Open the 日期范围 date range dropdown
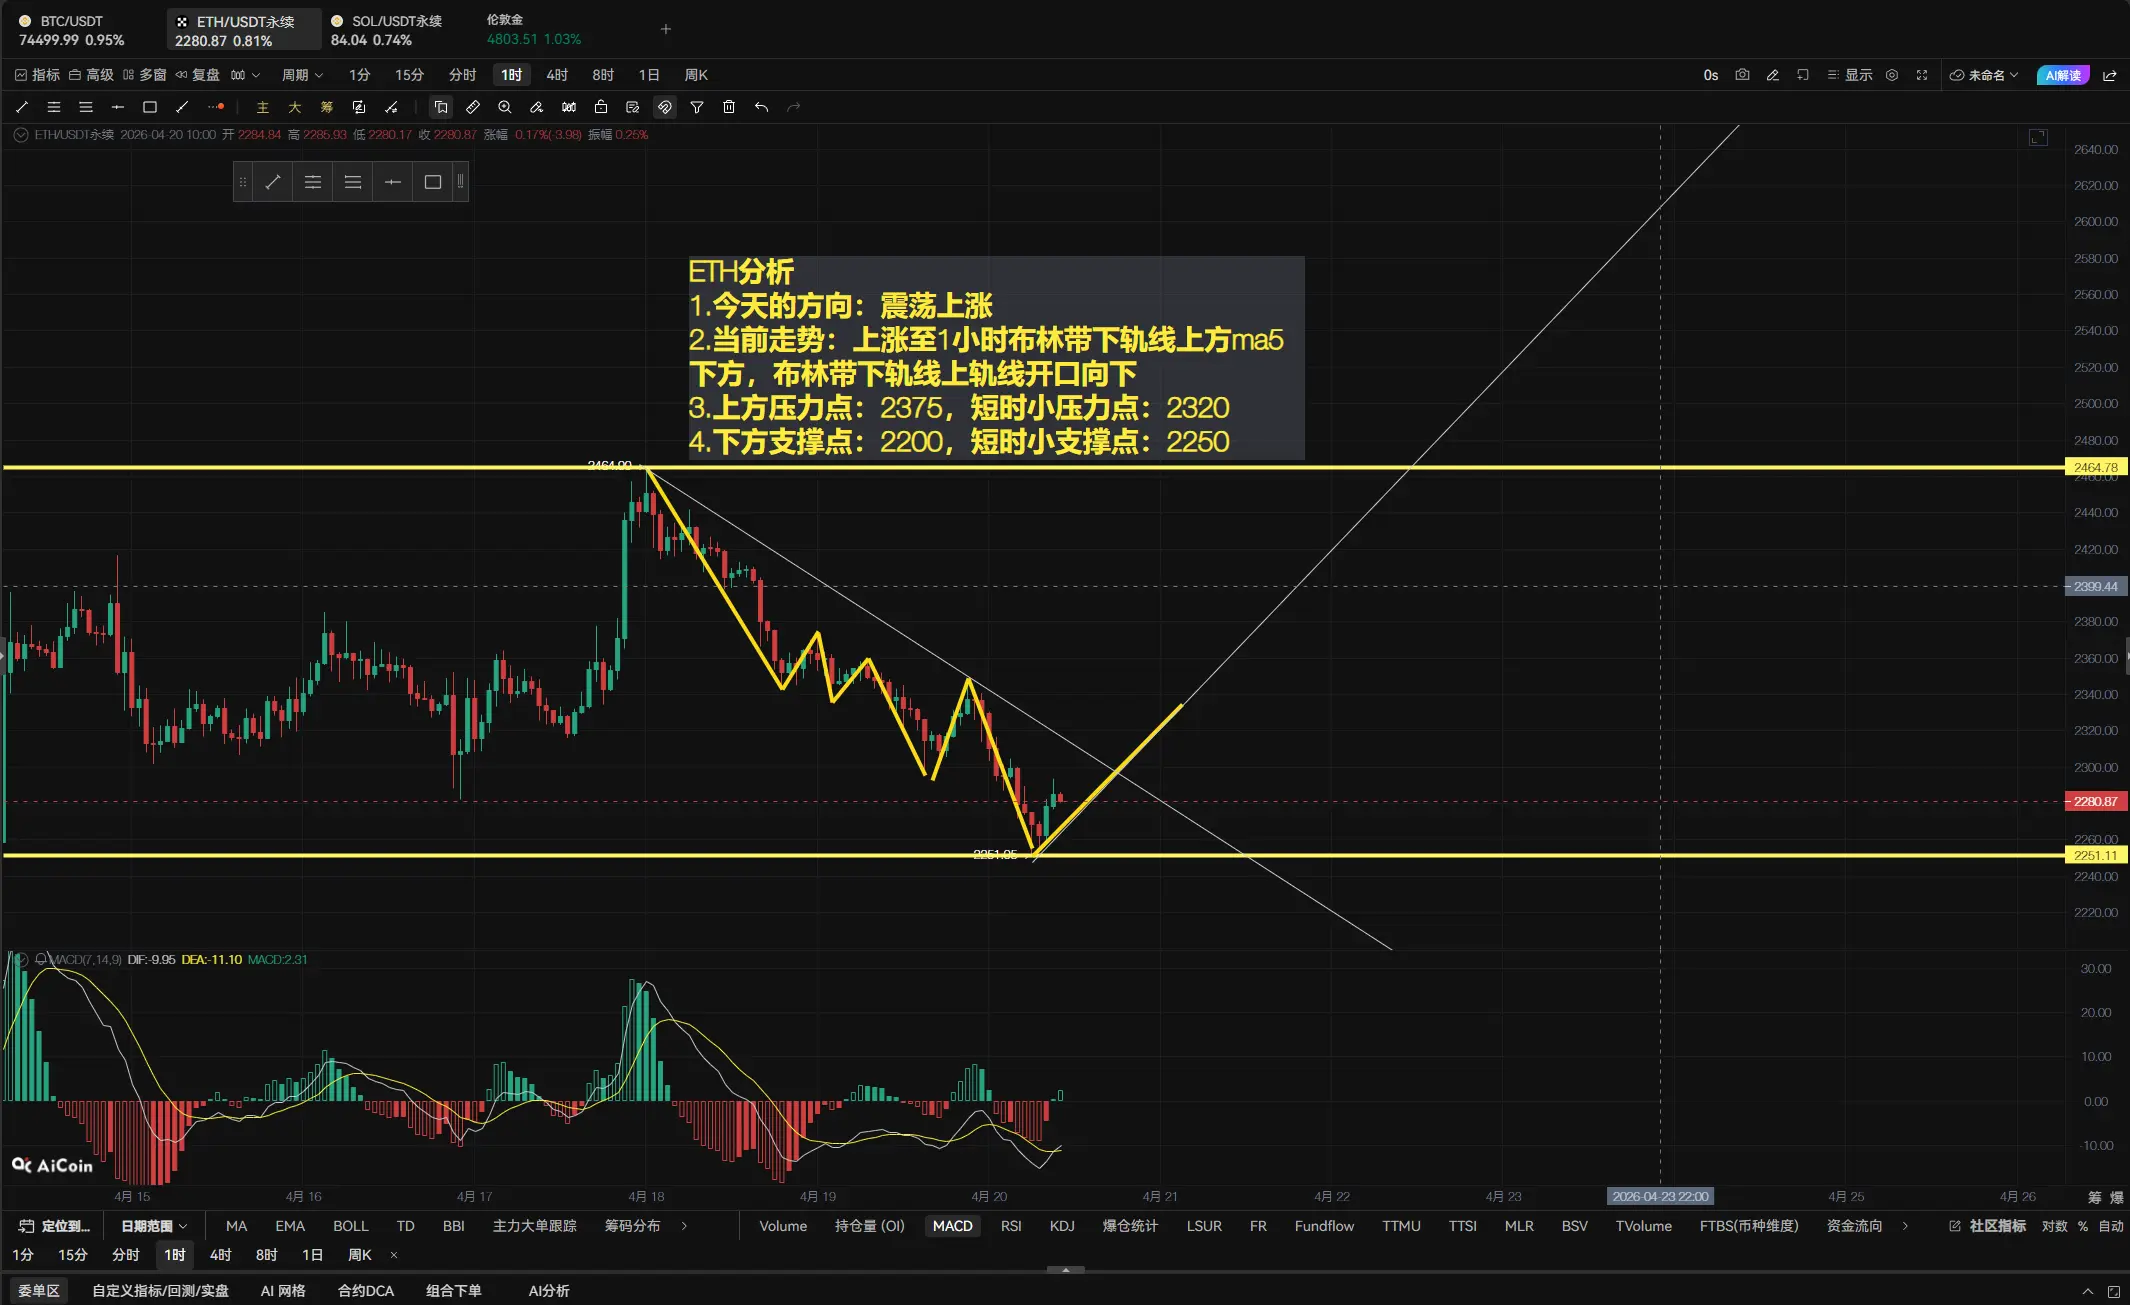The height and width of the screenshot is (1305, 2130). pyautogui.click(x=154, y=1226)
